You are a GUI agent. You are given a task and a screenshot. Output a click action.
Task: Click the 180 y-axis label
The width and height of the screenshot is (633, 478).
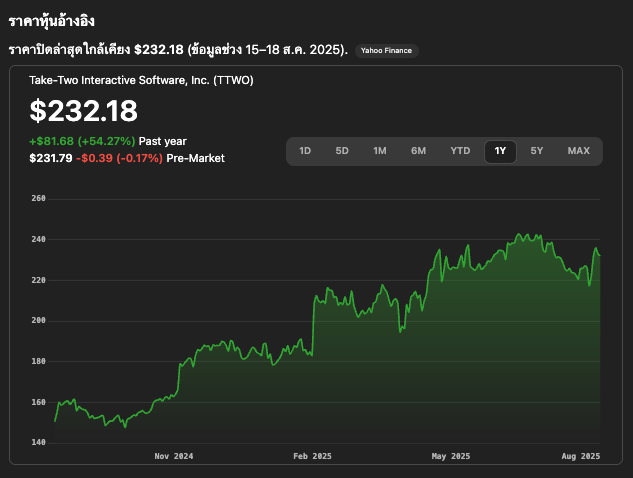(x=38, y=361)
